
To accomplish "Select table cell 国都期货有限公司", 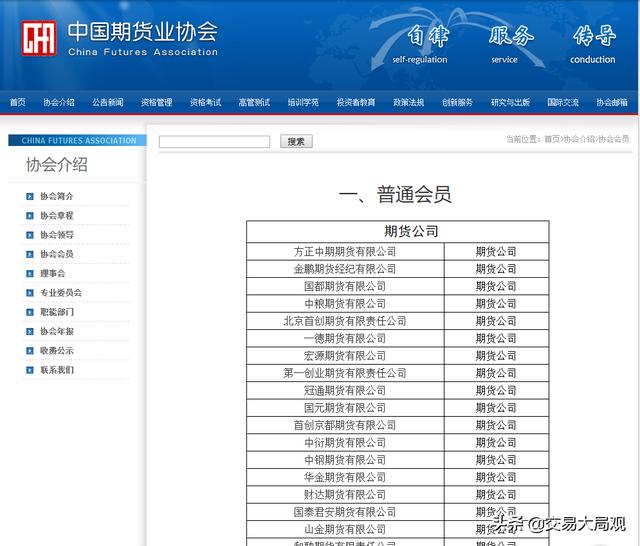I will (345, 286).
